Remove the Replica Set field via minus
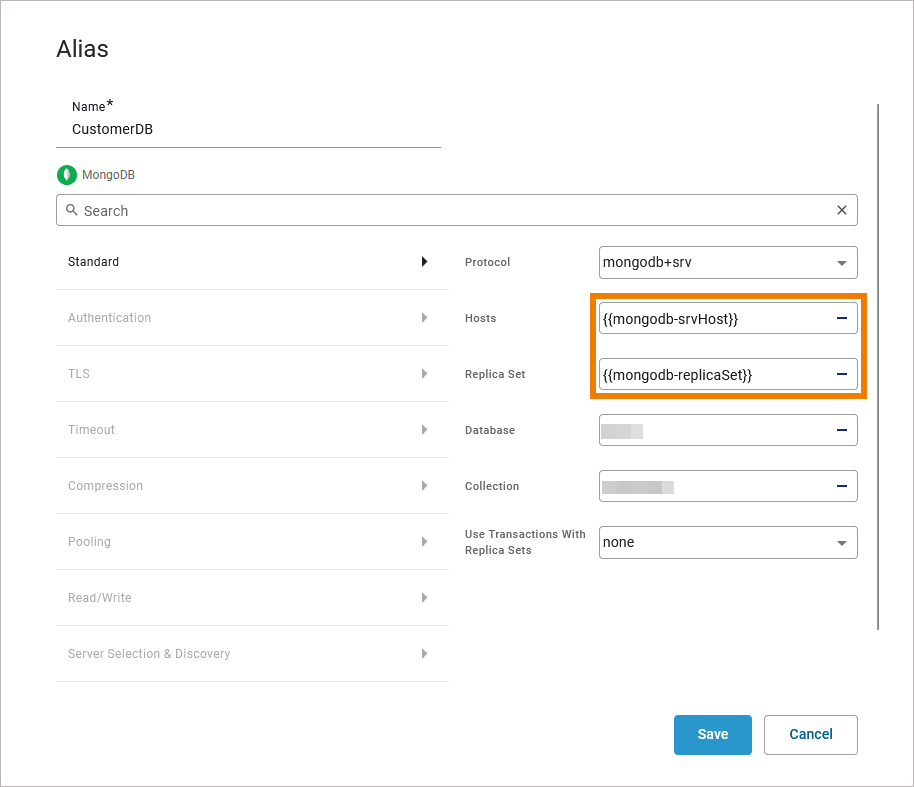The height and width of the screenshot is (787, 914). click(842, 374)
